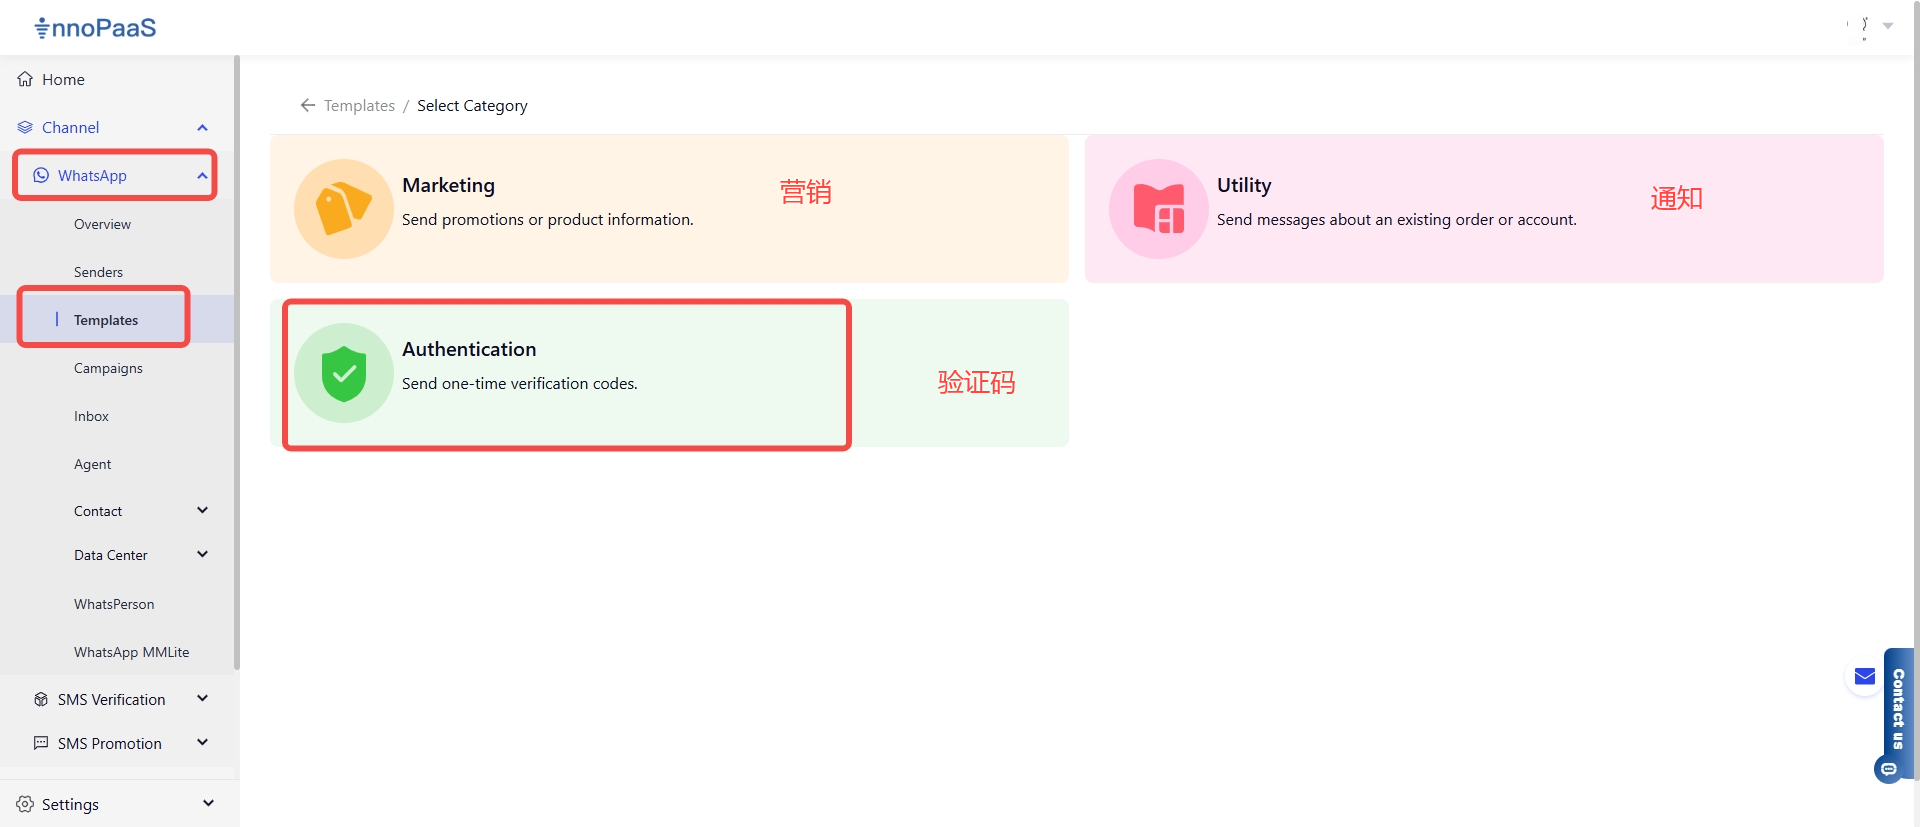Screen dimensions: 1920x827
Task: Click the Utility pink folder icon
Action: click(x=1158, y=209)
